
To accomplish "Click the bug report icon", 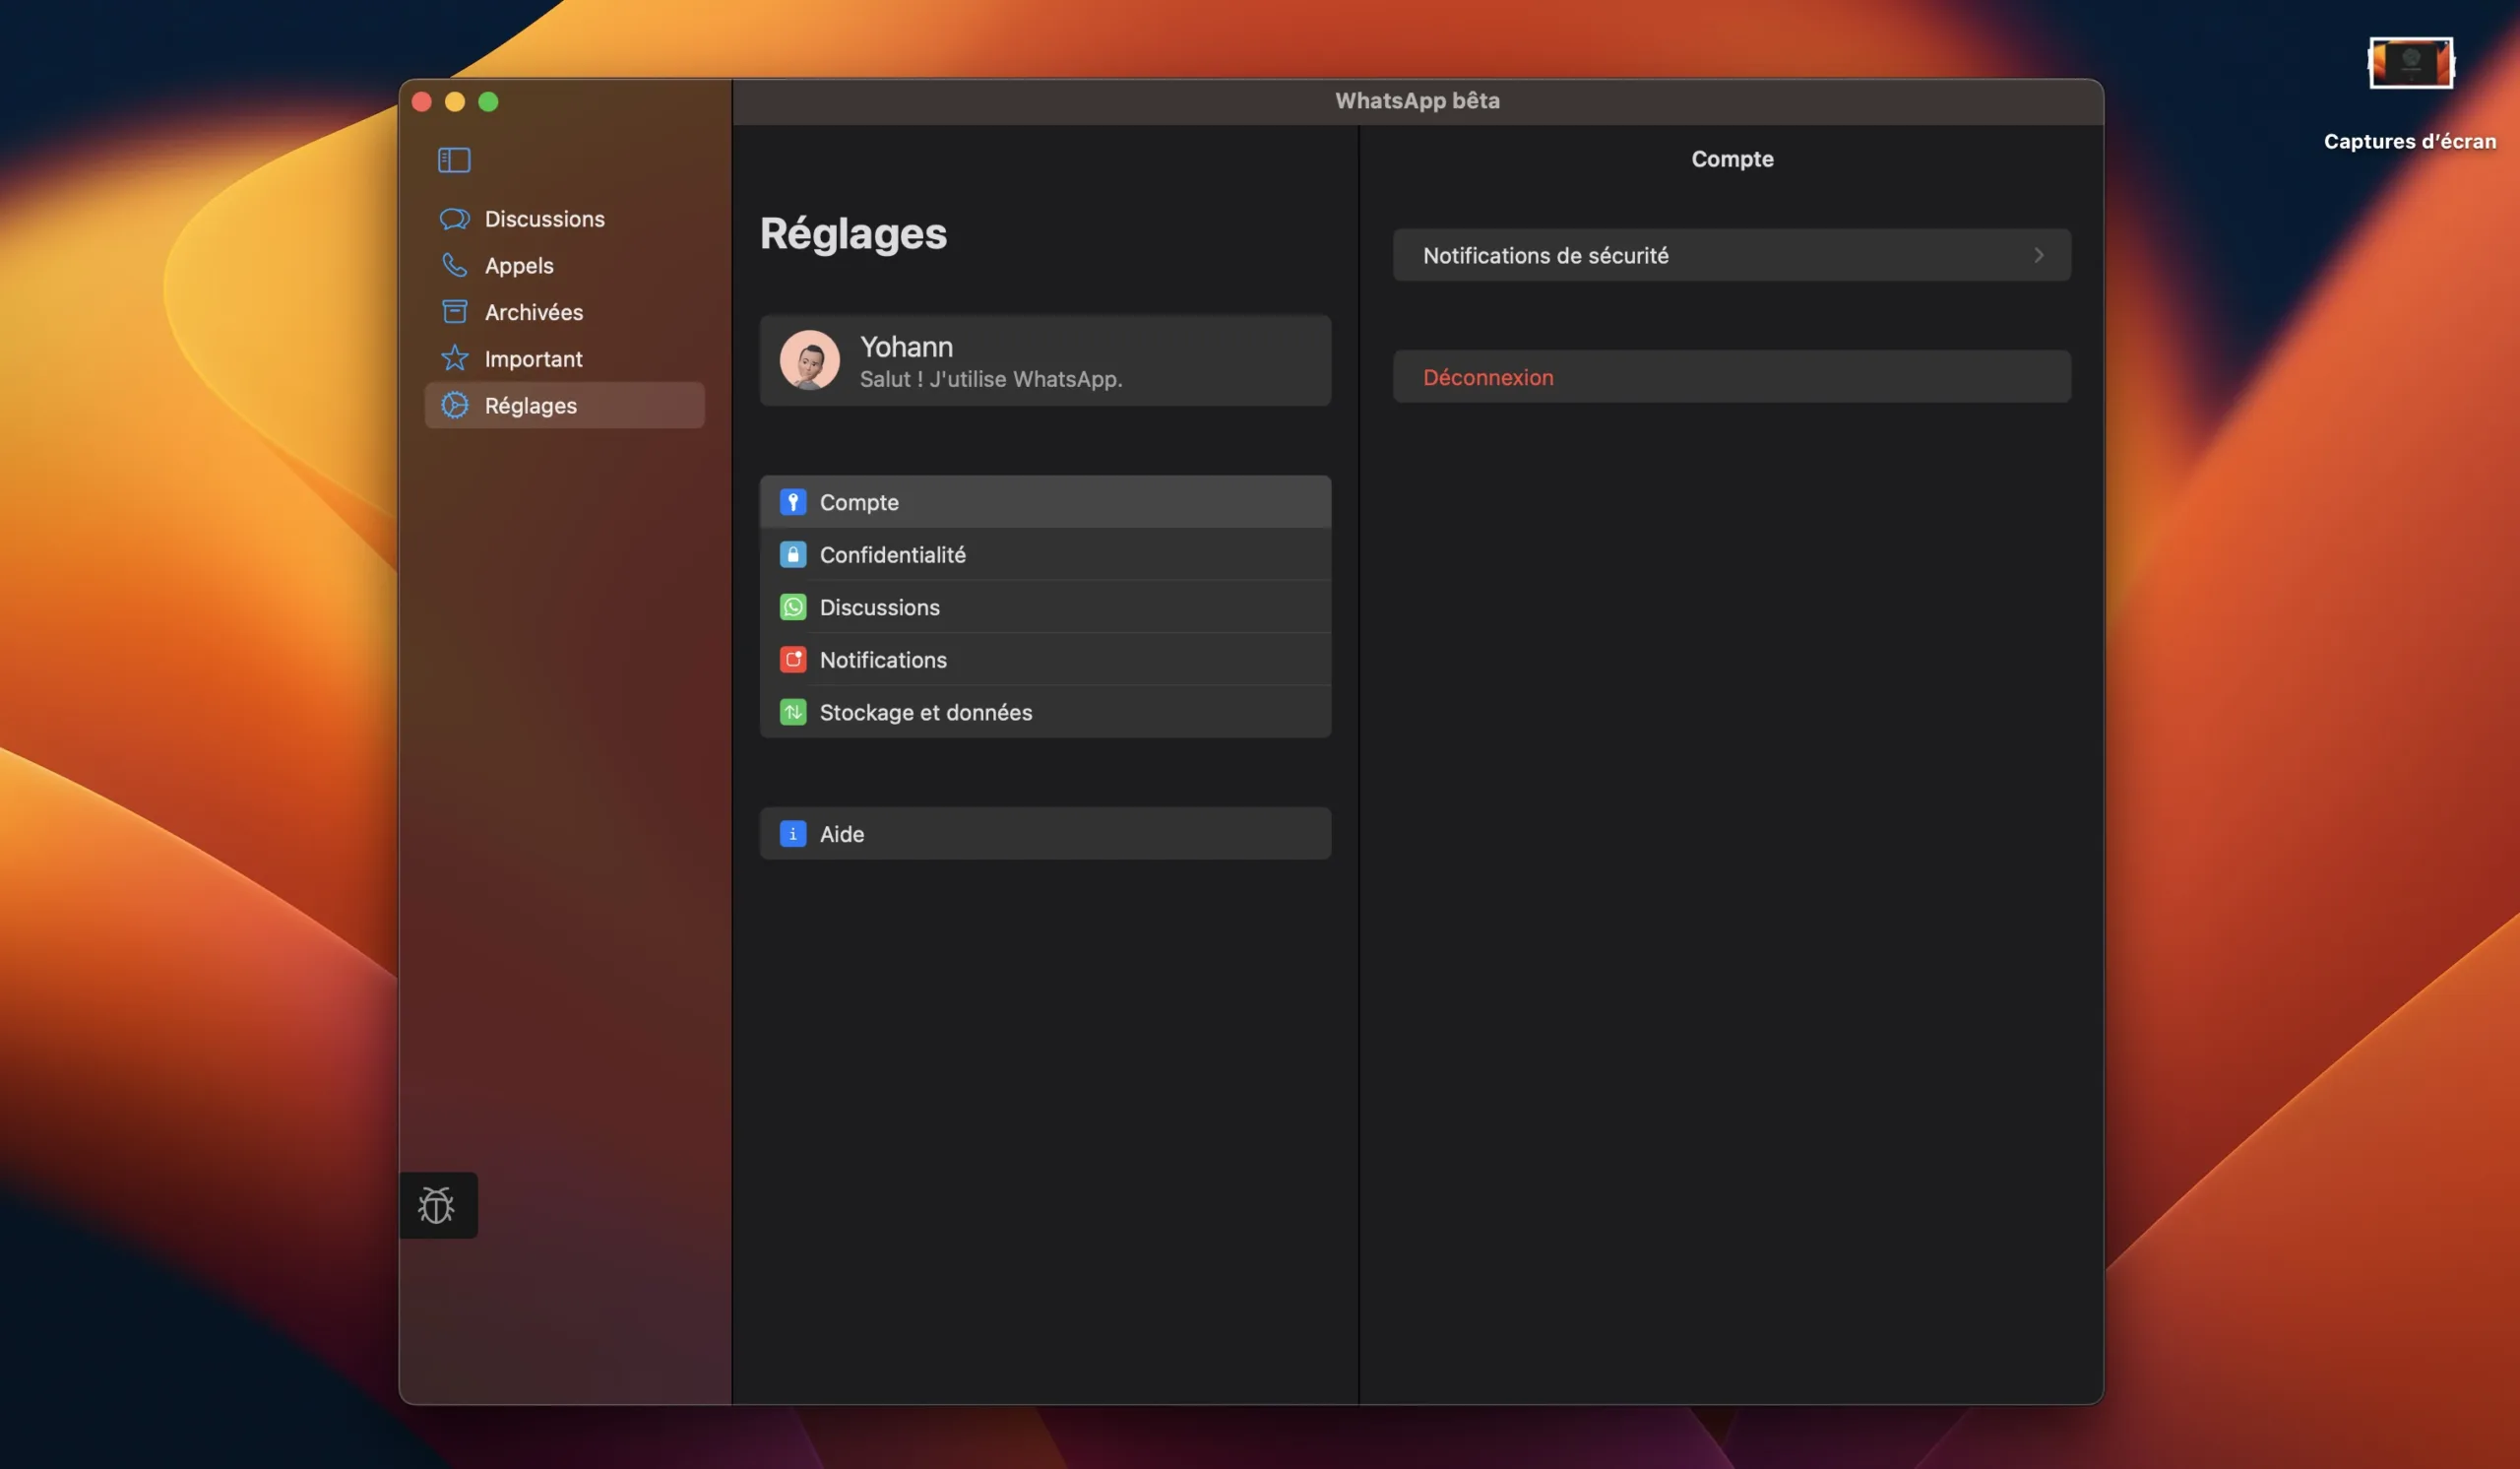I will pos(437,1205).
